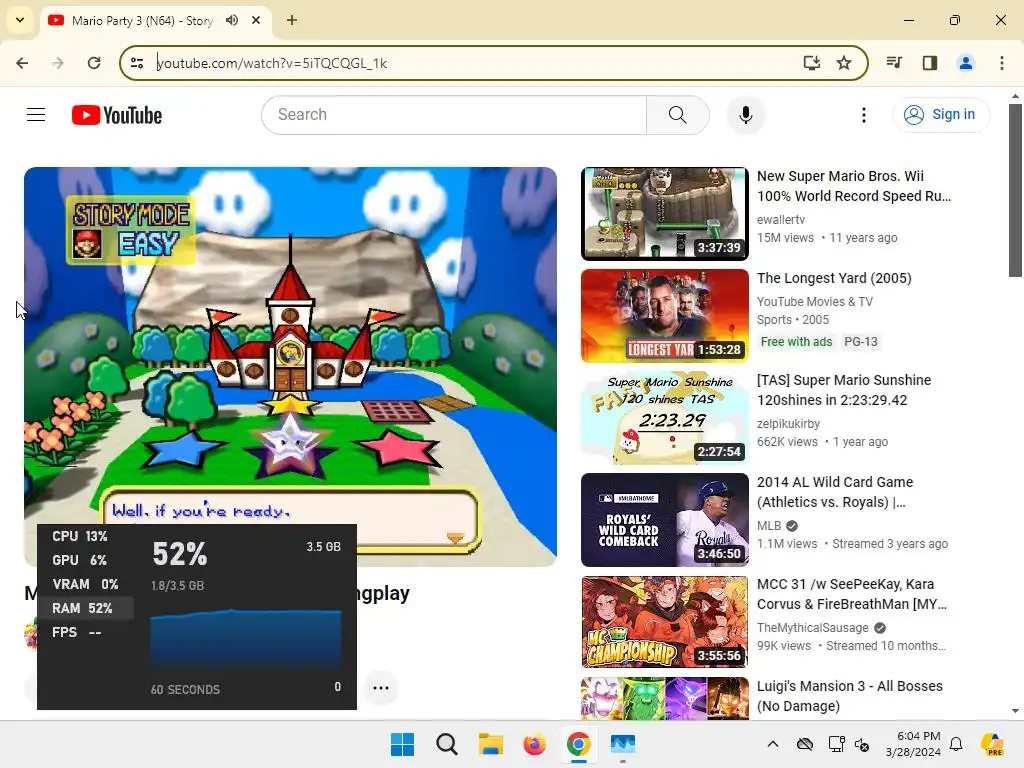Open Chrome profile avatar
Viewport: 1024px width, 768px height.
pyautogui.click(x=966, y=63)
